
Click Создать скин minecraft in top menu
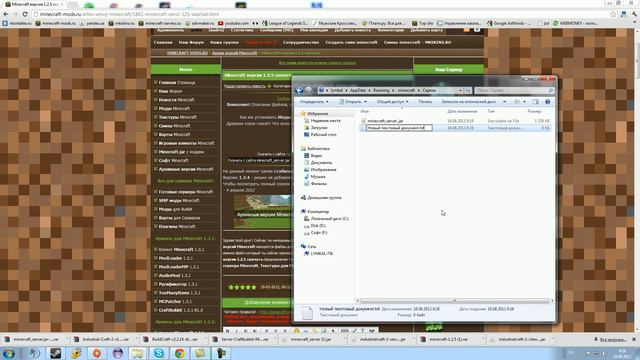click(351, 42)
